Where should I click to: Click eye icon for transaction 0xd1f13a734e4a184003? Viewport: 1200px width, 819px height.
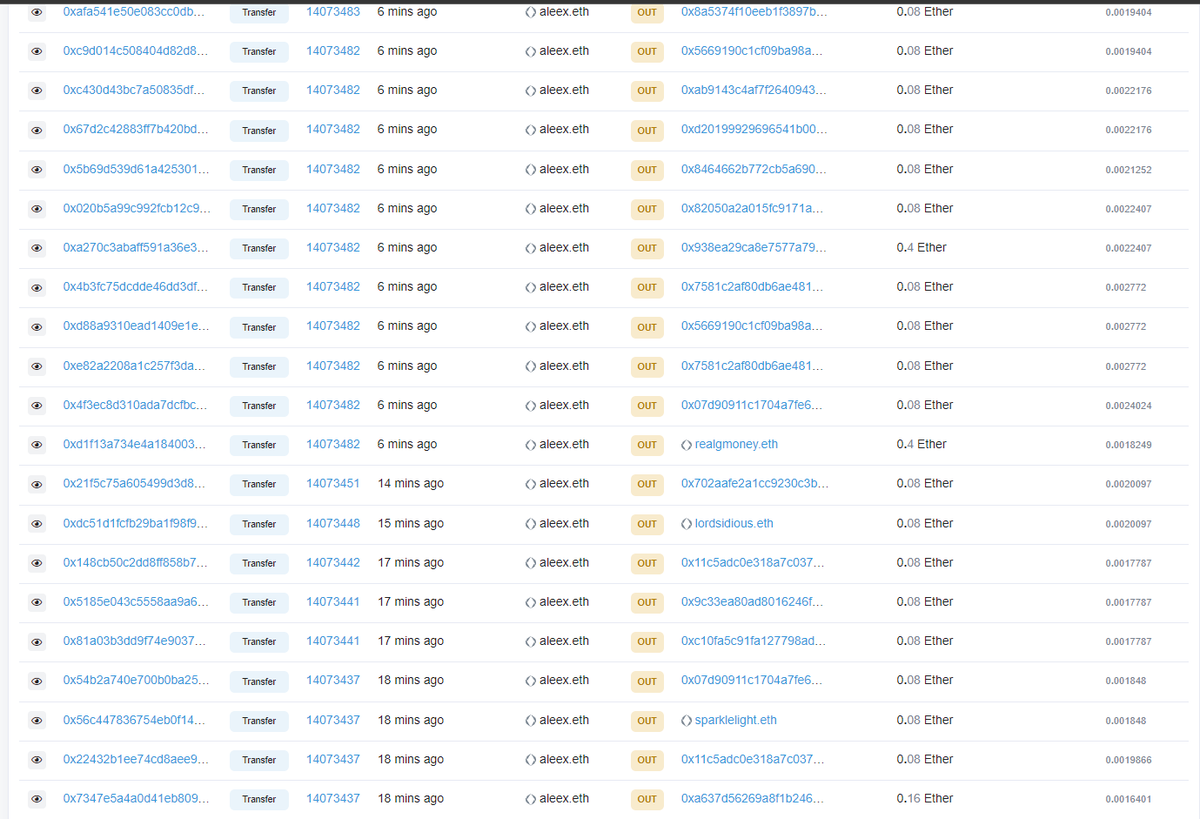coord(37,445)
